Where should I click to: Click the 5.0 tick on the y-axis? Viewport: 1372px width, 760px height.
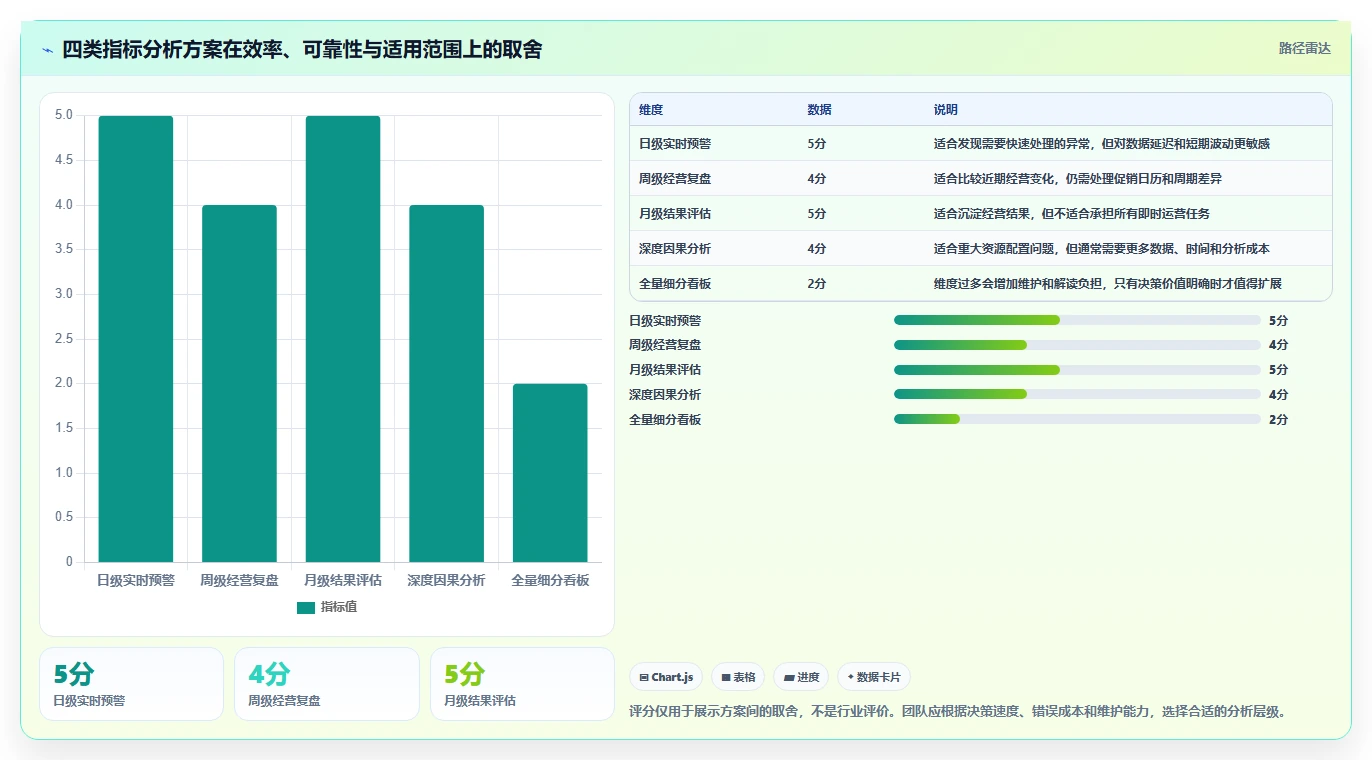click(x=64, y=116)
